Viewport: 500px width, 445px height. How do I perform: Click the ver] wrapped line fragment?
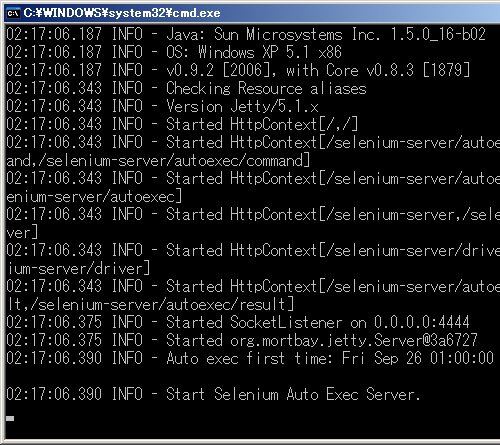[22, 233]
